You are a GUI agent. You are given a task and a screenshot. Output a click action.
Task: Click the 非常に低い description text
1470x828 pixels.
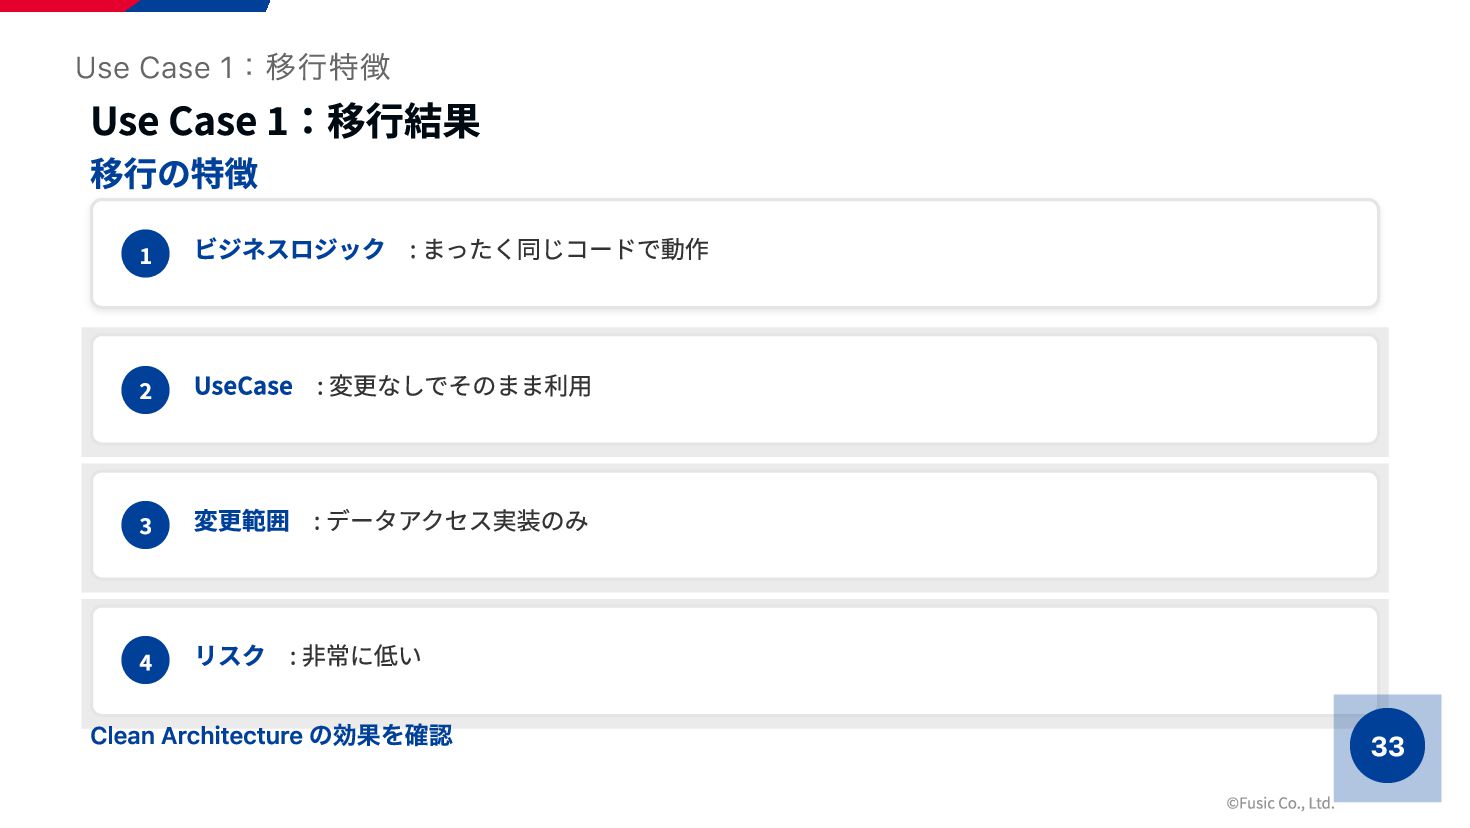361,656
